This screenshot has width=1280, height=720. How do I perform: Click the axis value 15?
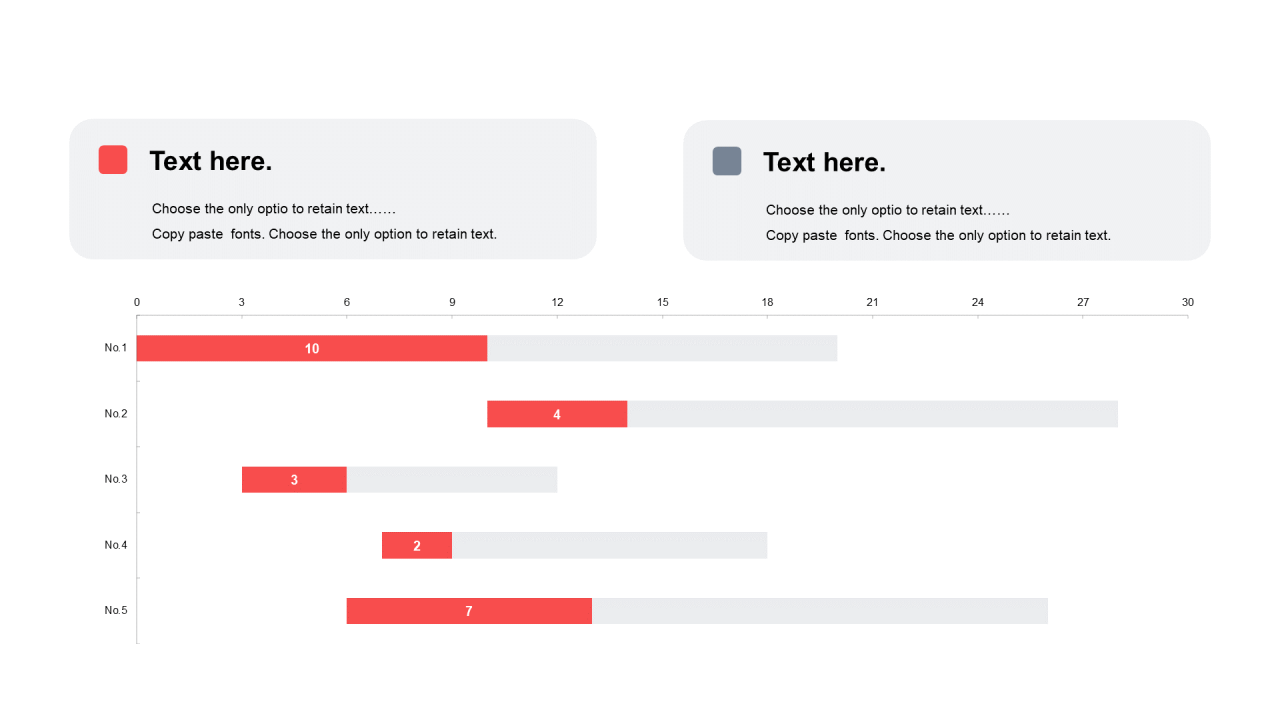662,302
